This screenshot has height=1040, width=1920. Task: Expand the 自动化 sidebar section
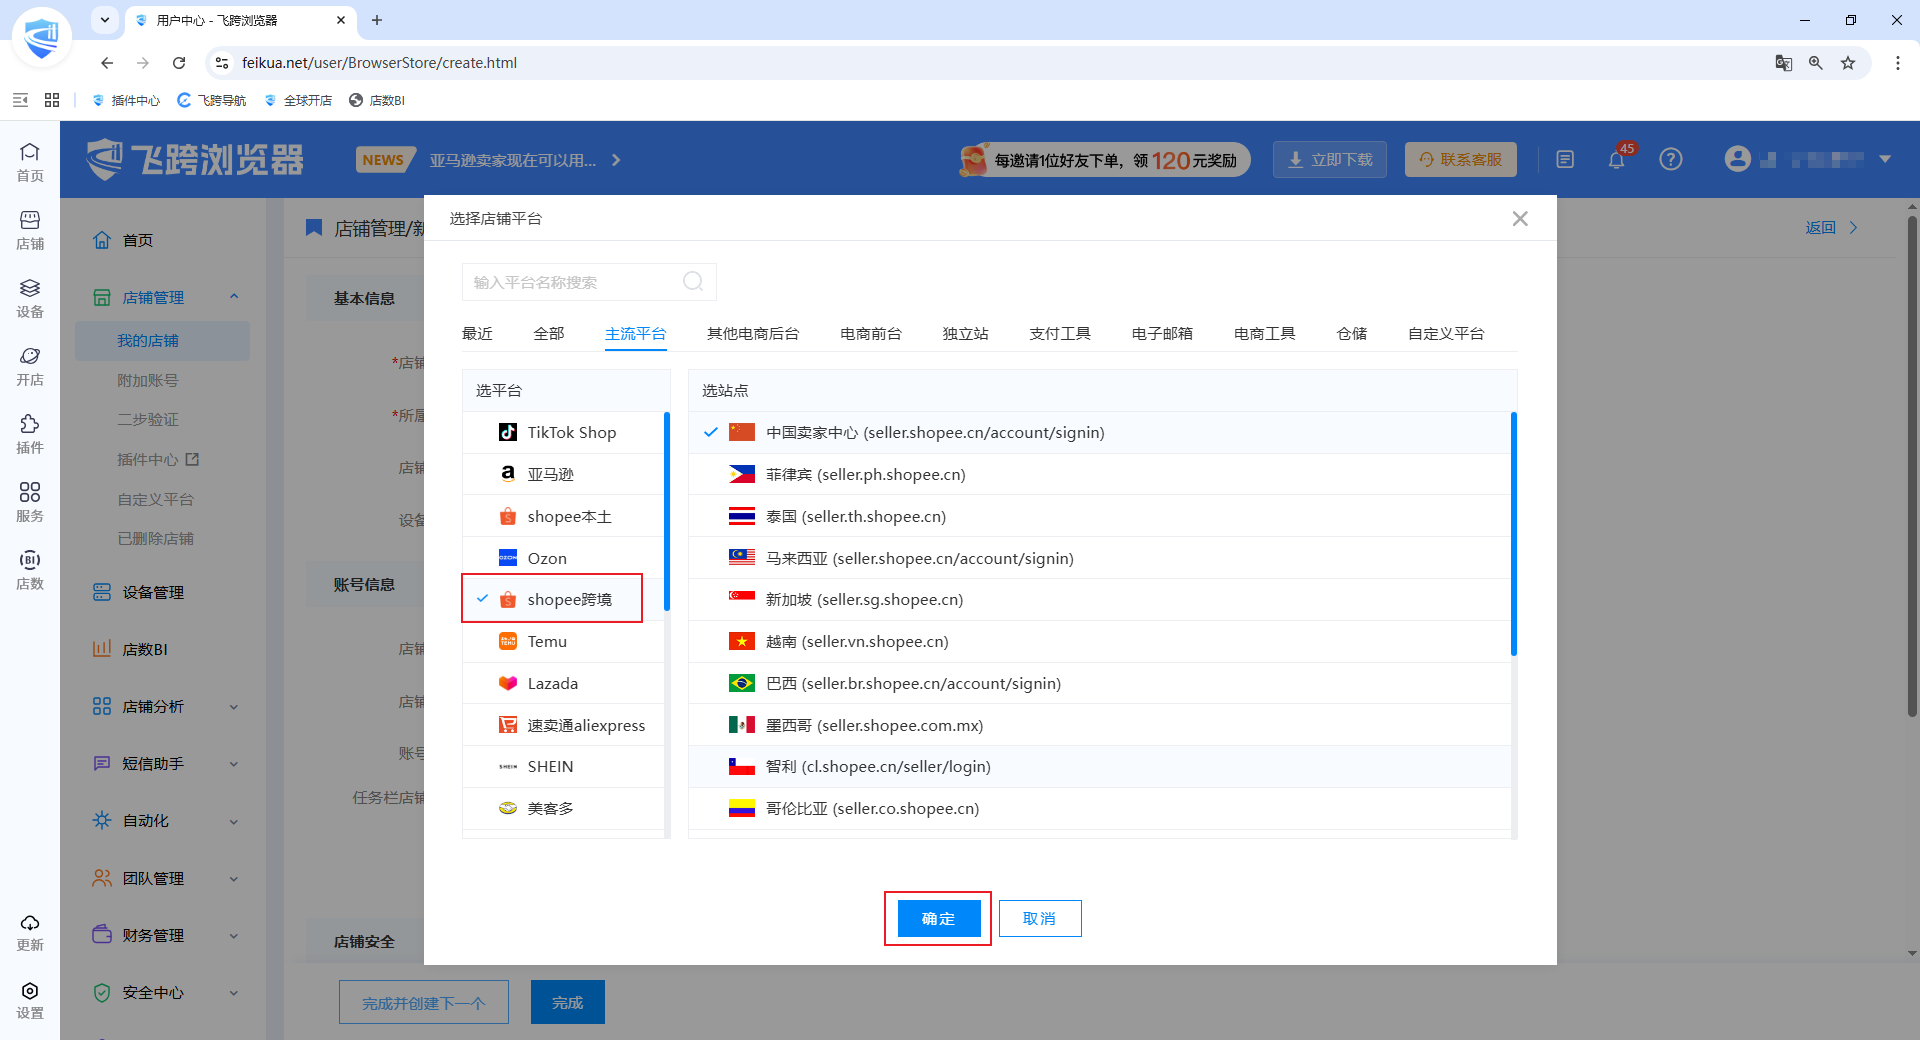click(234, 822)
